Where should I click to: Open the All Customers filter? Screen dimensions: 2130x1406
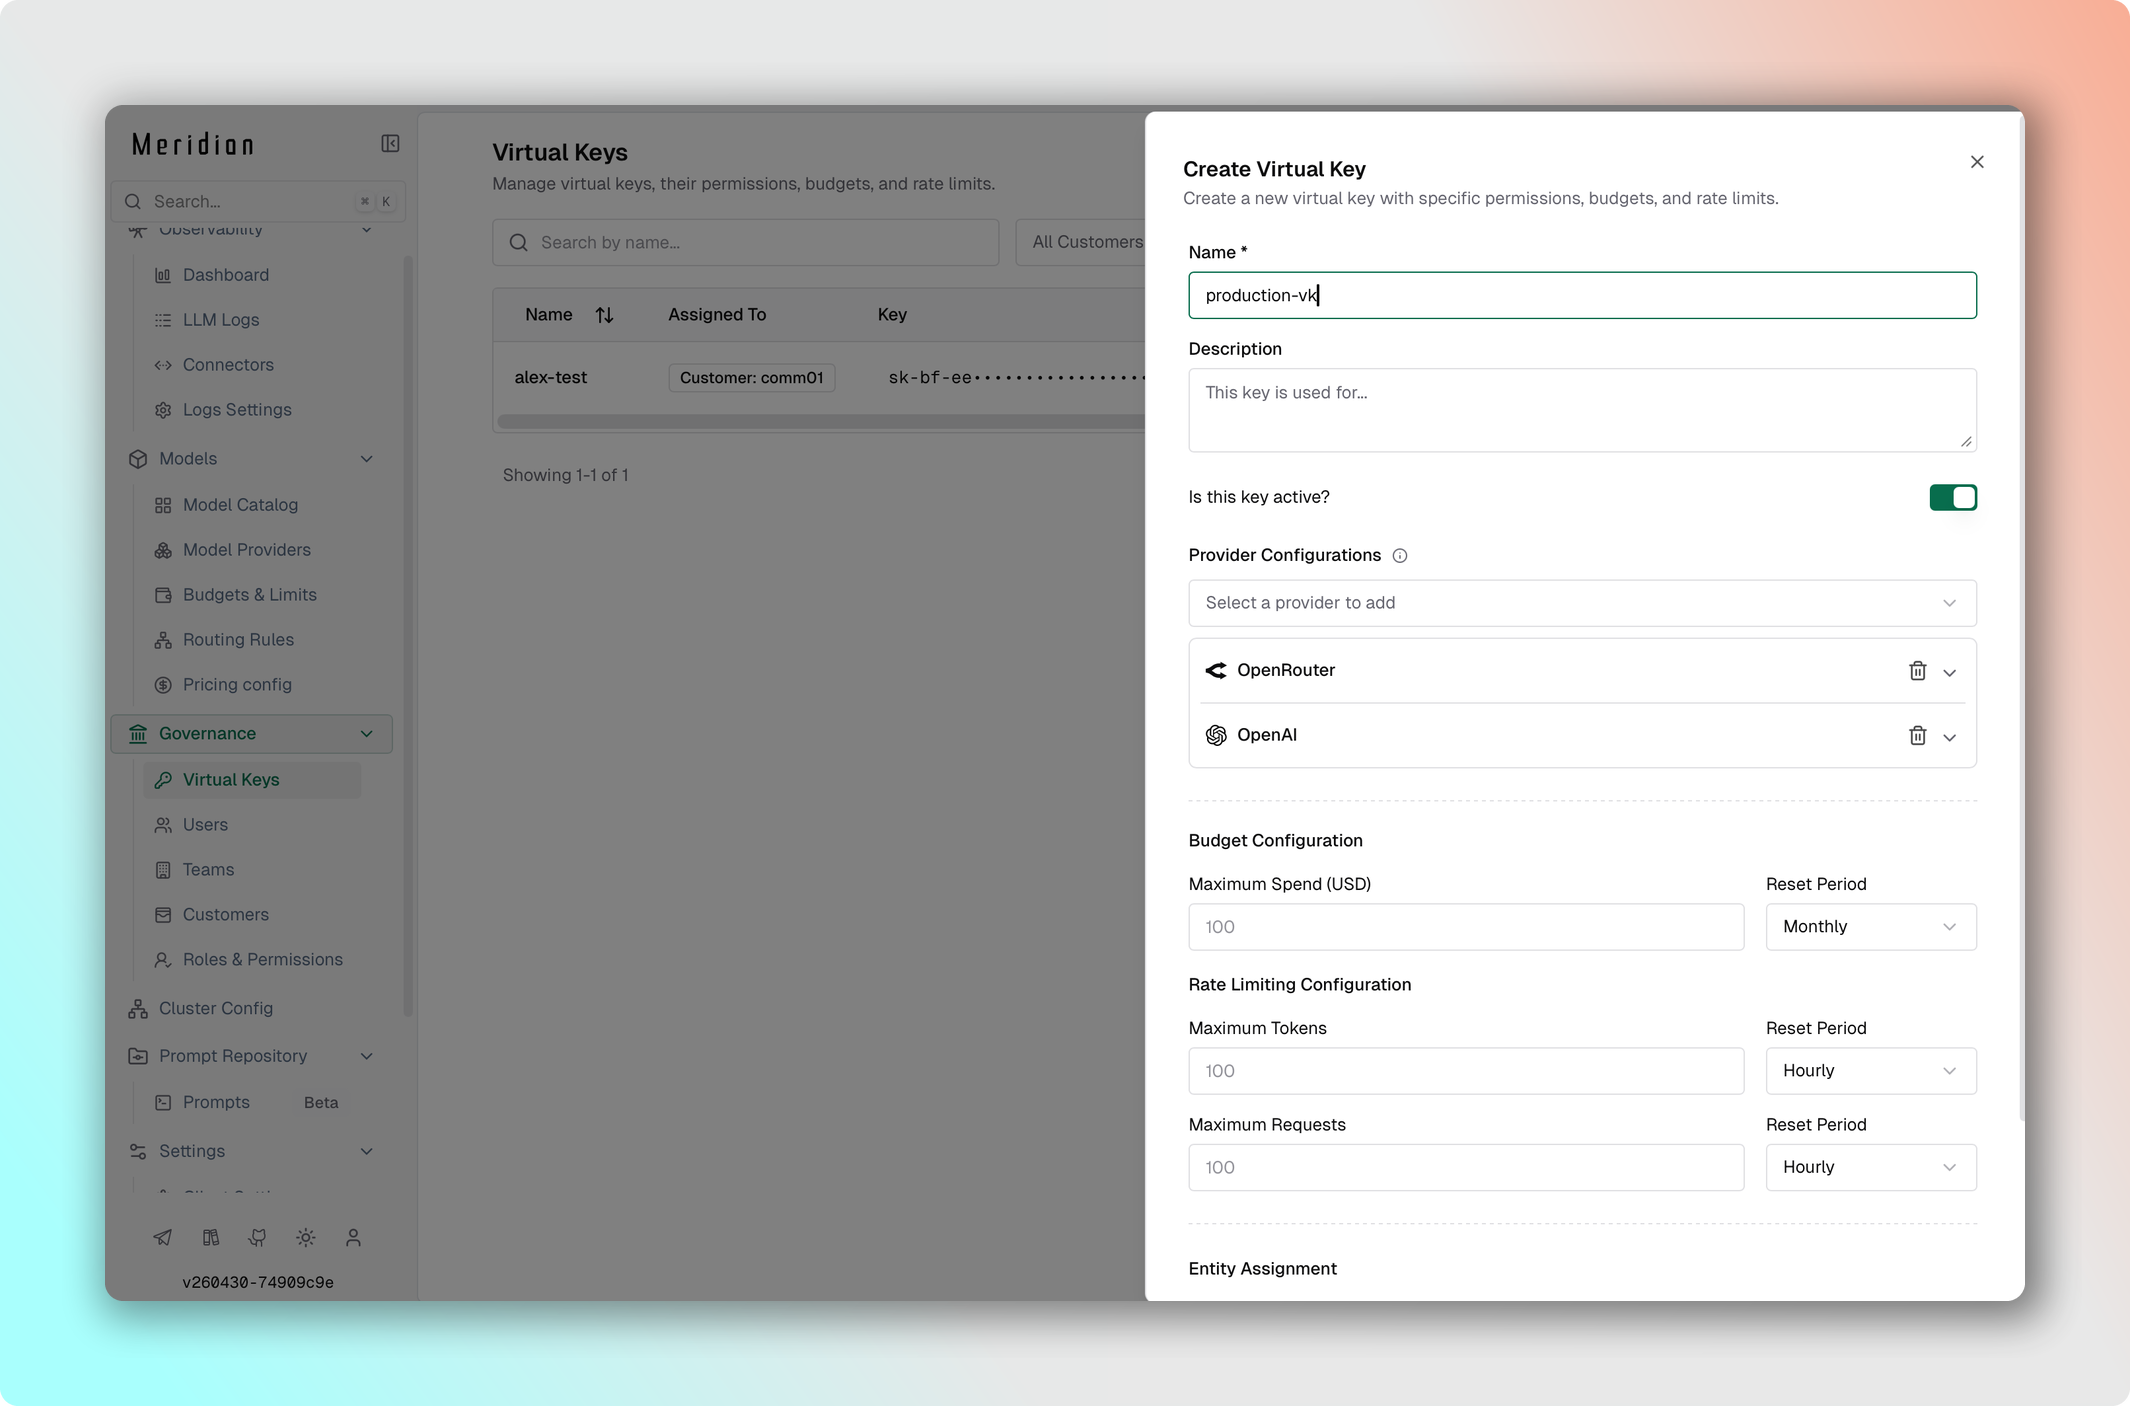tap(1082, 242)
